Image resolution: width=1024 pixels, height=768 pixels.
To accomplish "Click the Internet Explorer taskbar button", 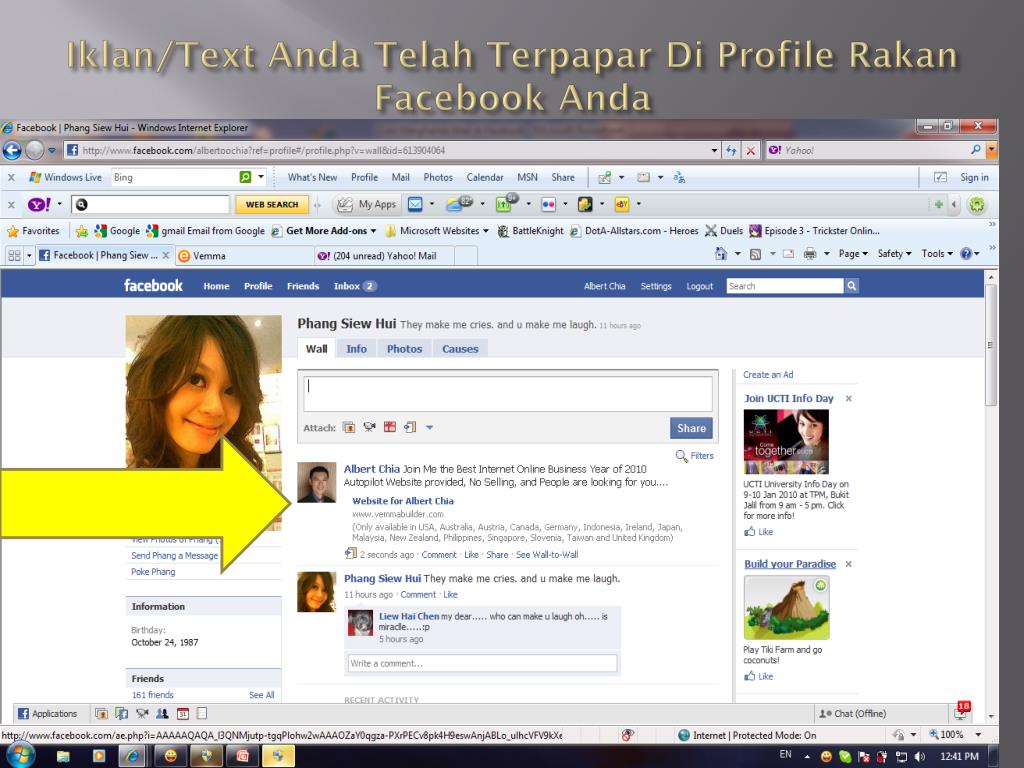I will [133, 756].
